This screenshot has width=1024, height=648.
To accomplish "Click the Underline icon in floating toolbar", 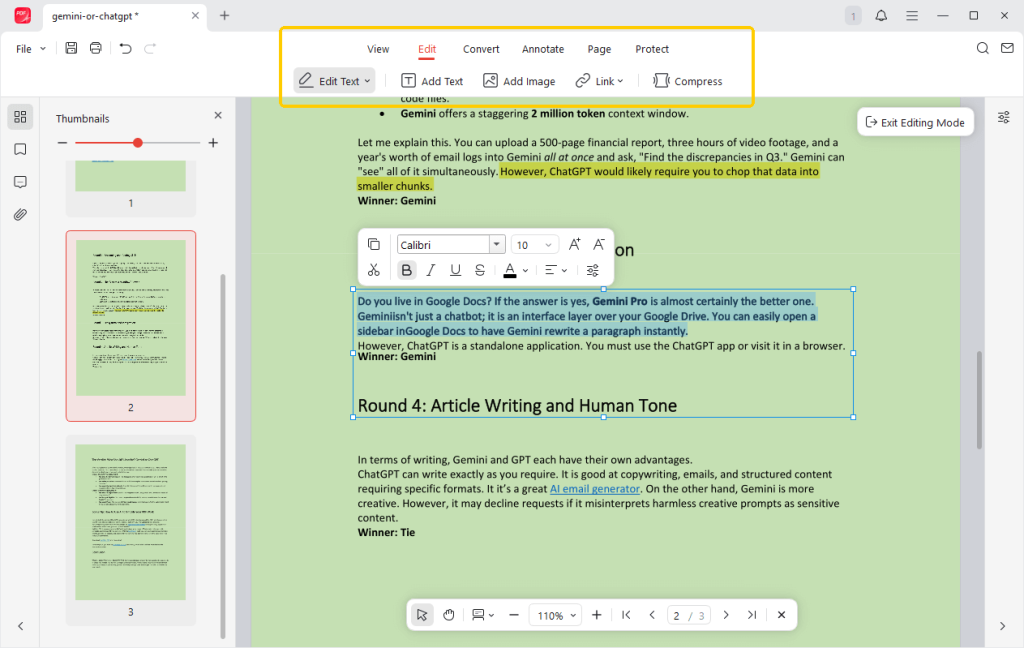I will (x=456, y=270).
